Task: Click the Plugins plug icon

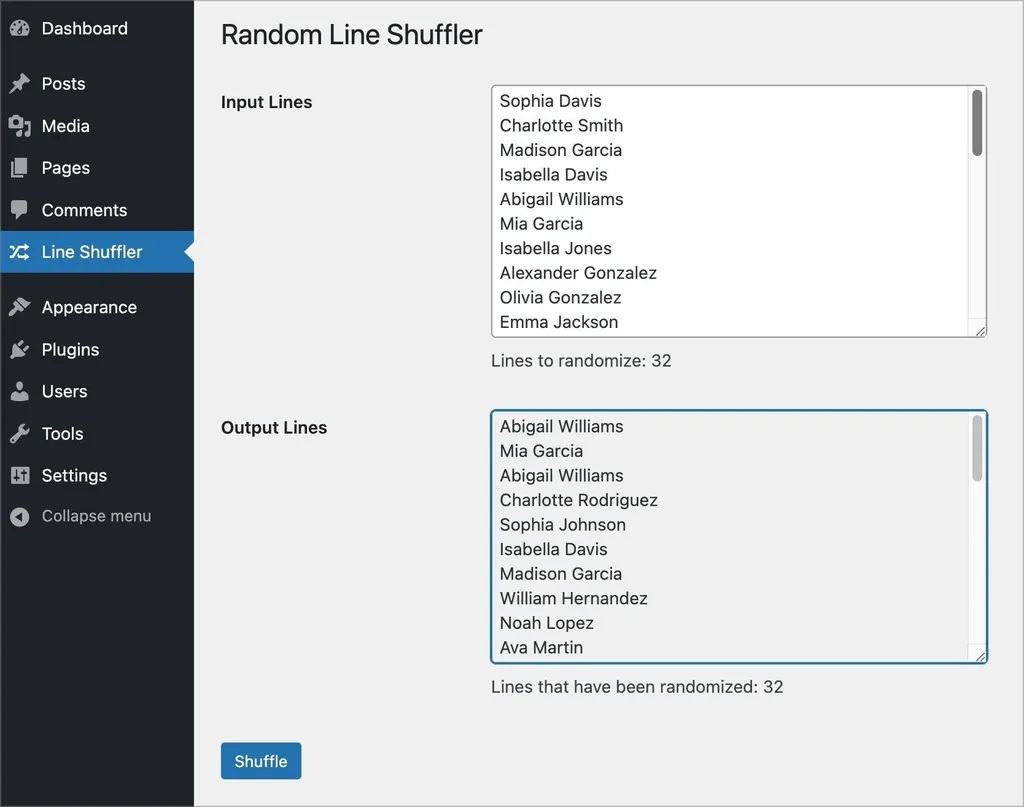Action: [x=19, y=349]
